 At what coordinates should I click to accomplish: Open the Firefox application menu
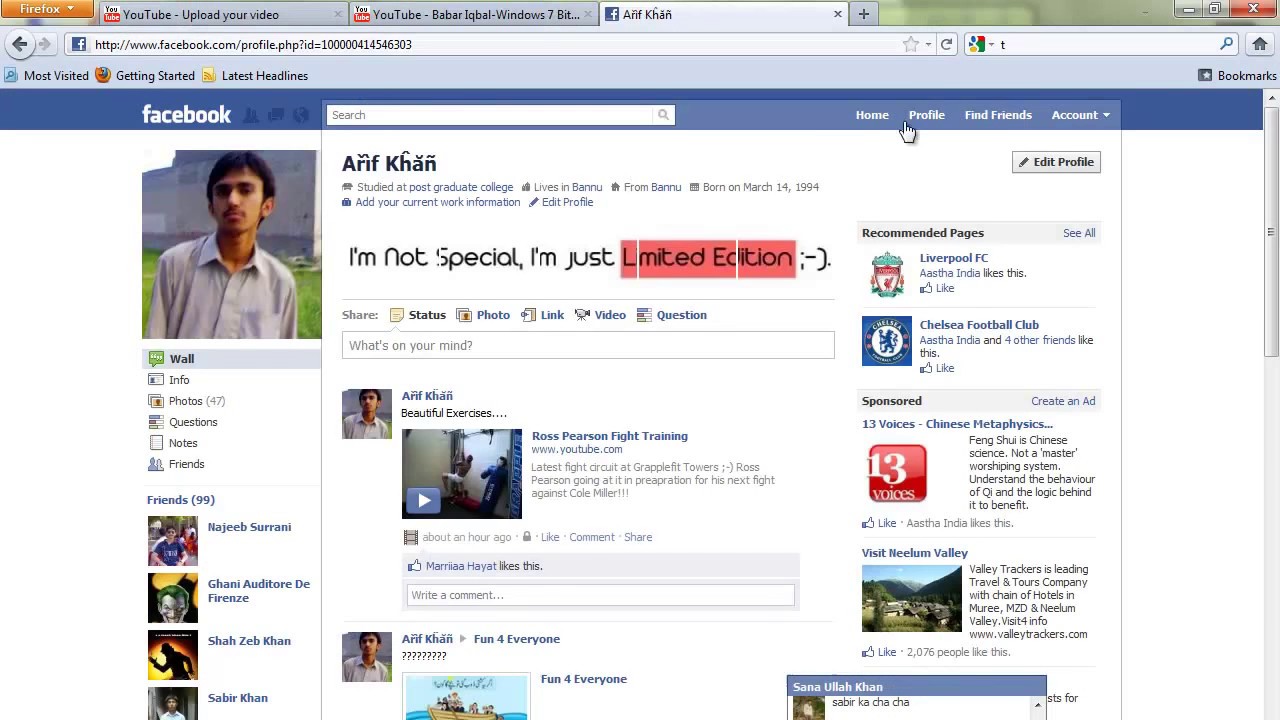47,9
